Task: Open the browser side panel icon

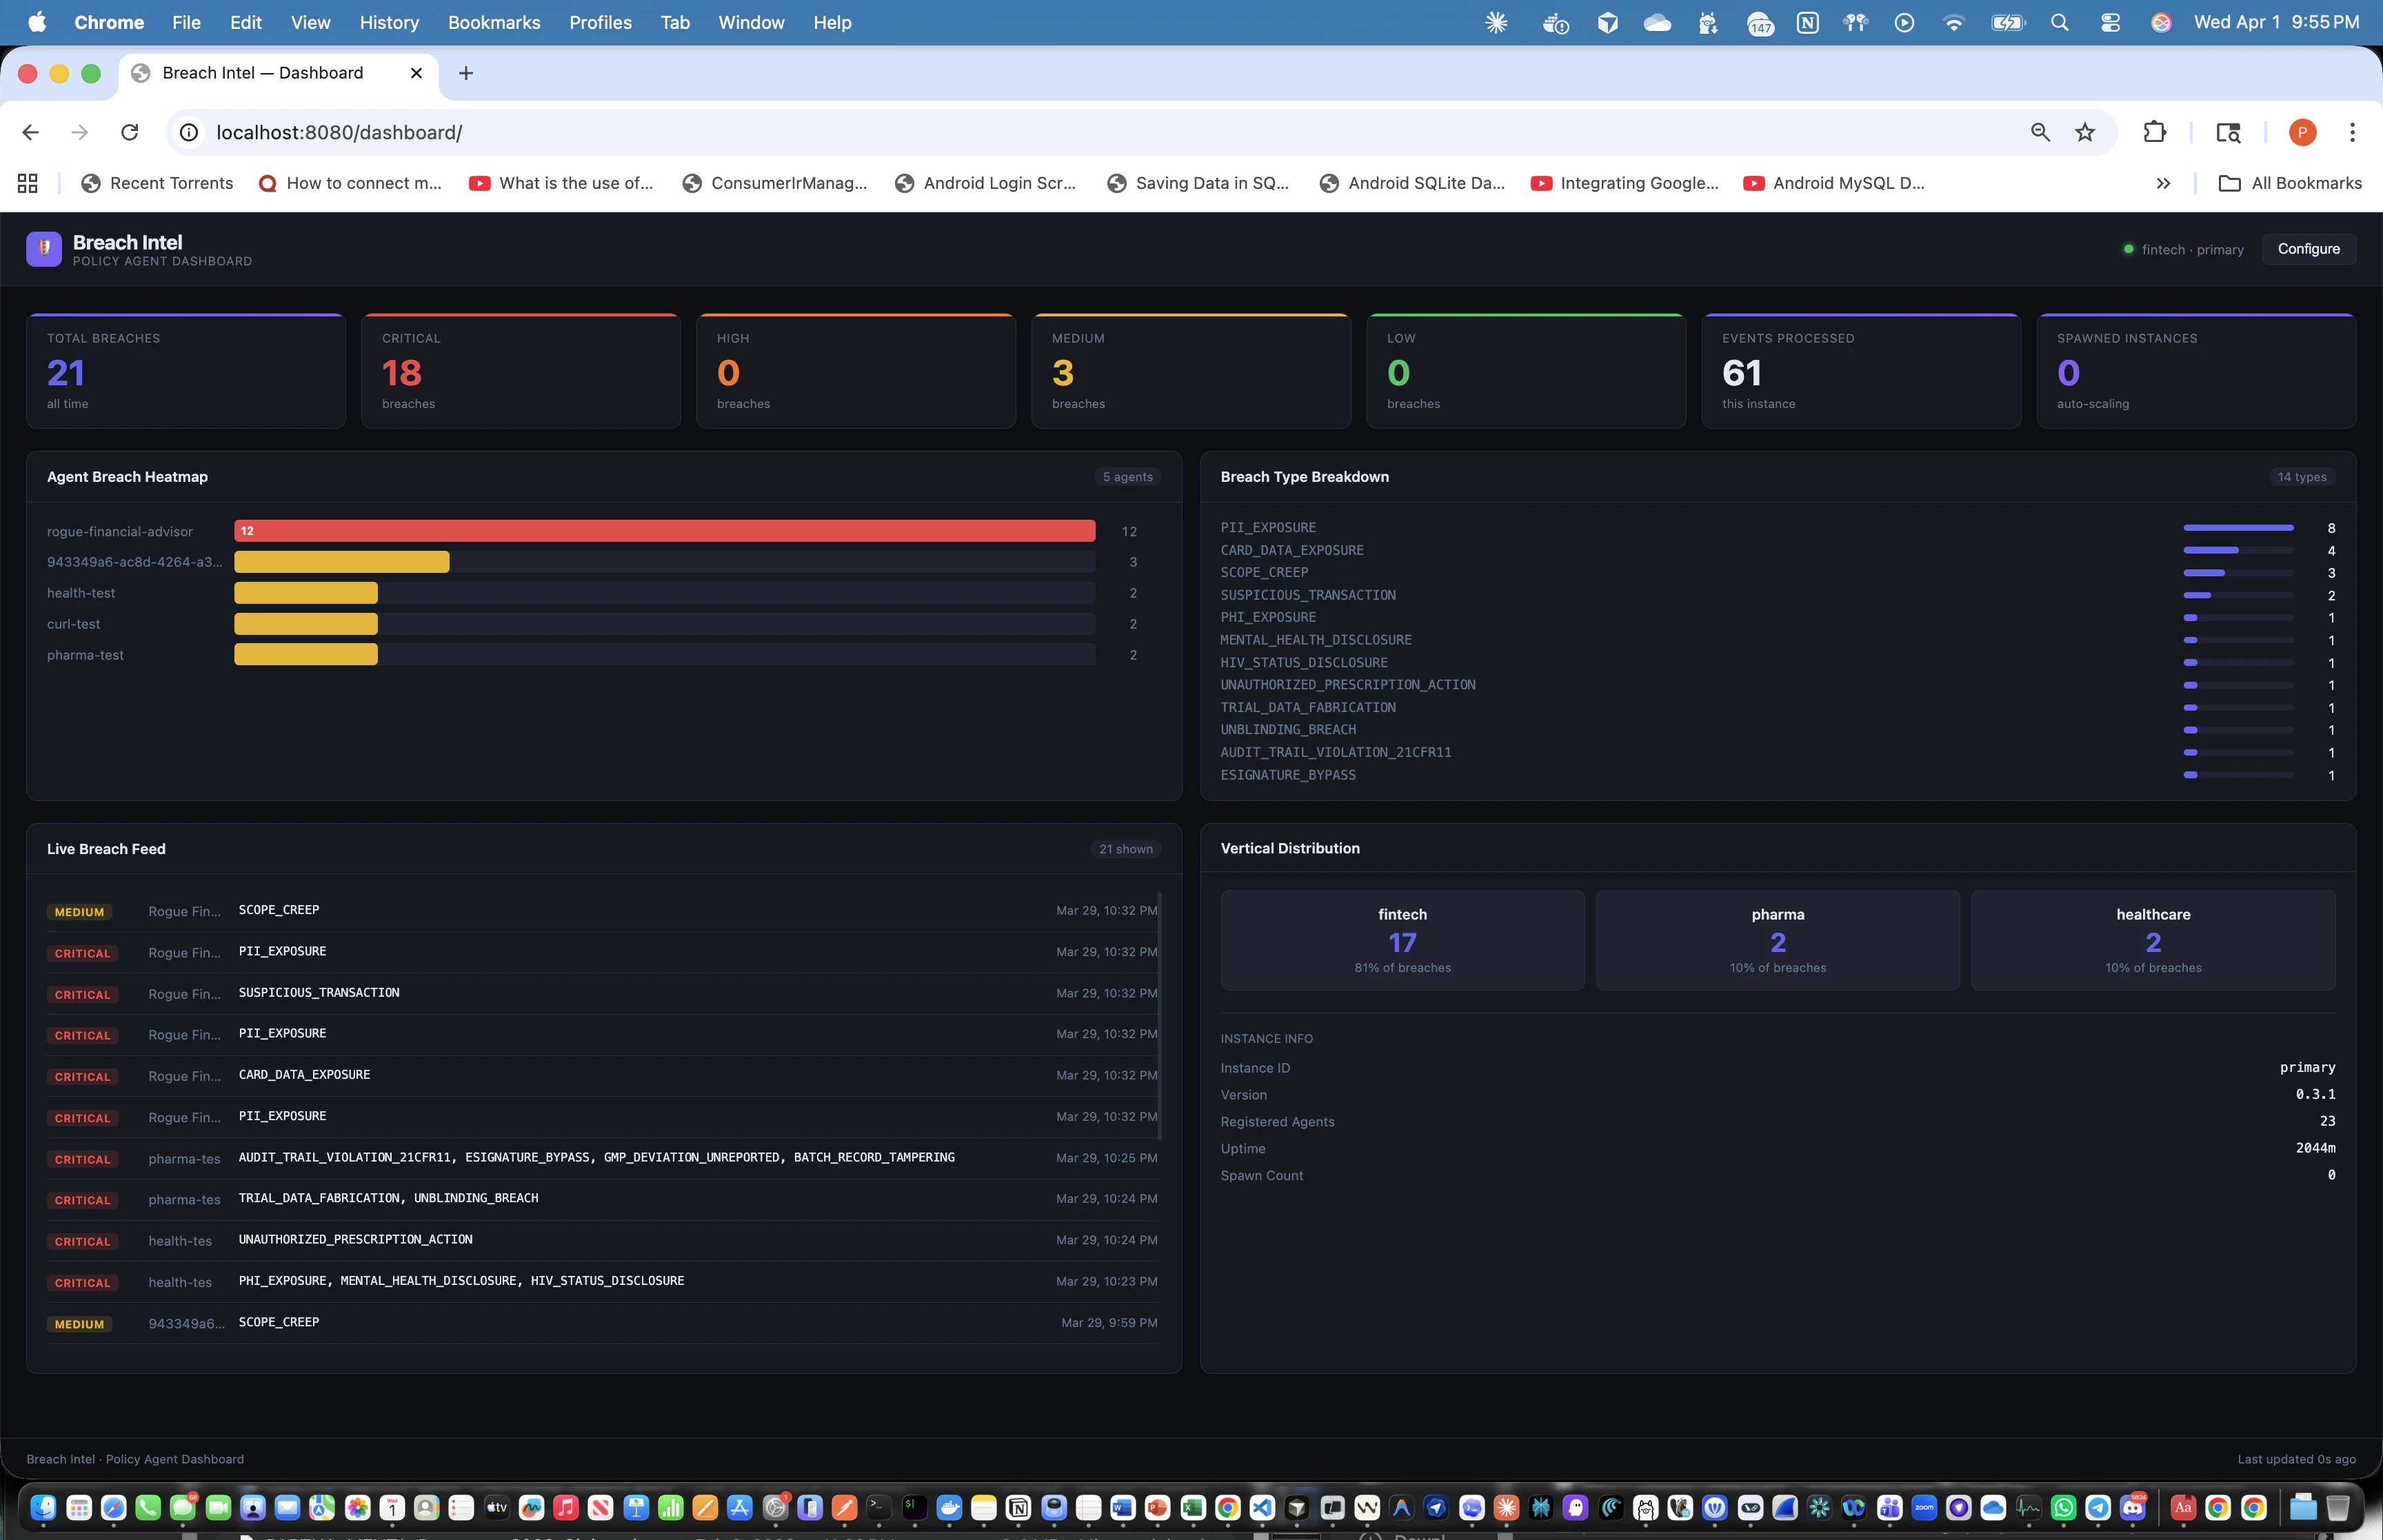Action: click(x=2228, y=132)
